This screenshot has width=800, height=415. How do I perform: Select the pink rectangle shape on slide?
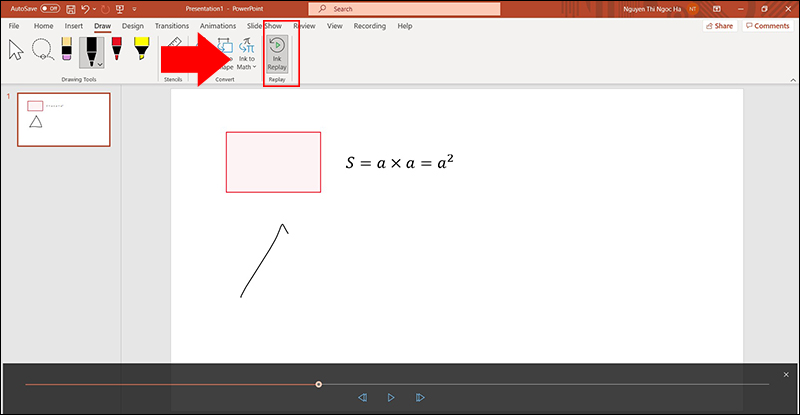coord(273,162)
